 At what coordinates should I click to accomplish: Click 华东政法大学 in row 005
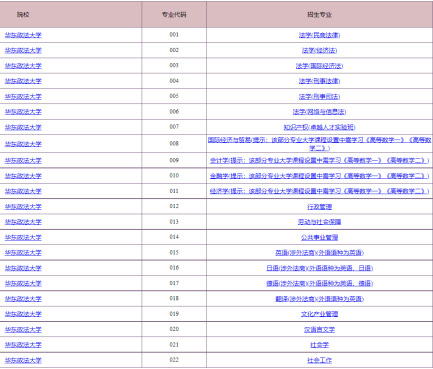23,97
